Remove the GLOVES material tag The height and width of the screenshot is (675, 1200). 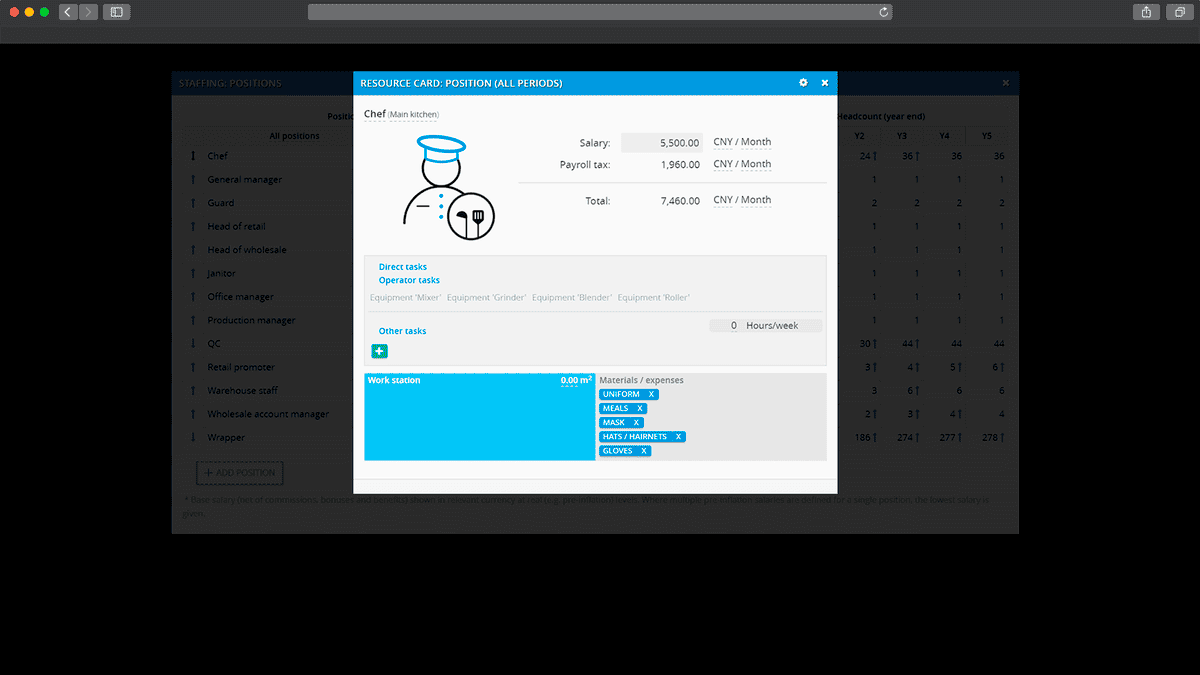(644, 451)
